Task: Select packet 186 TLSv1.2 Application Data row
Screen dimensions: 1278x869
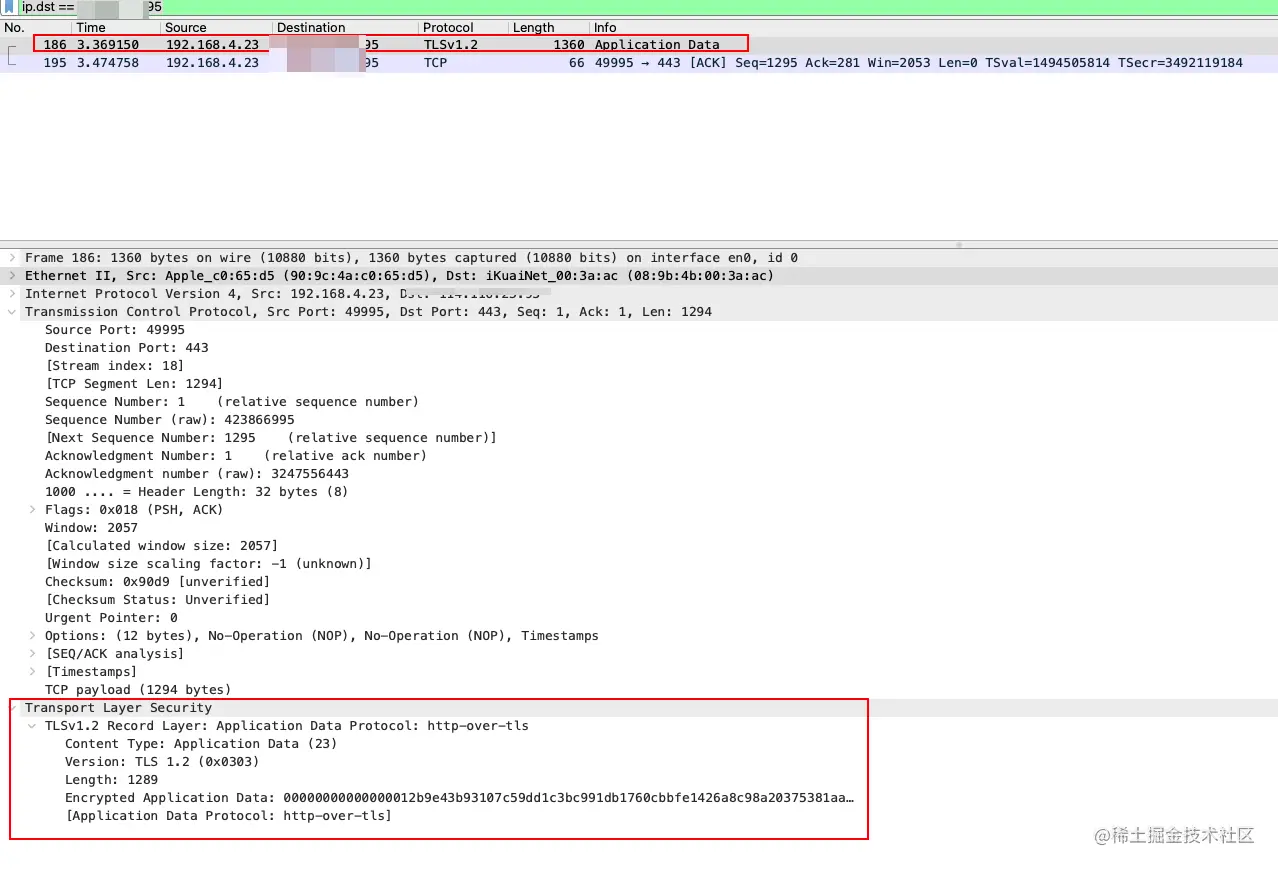Action: click(x=639, y=45)
